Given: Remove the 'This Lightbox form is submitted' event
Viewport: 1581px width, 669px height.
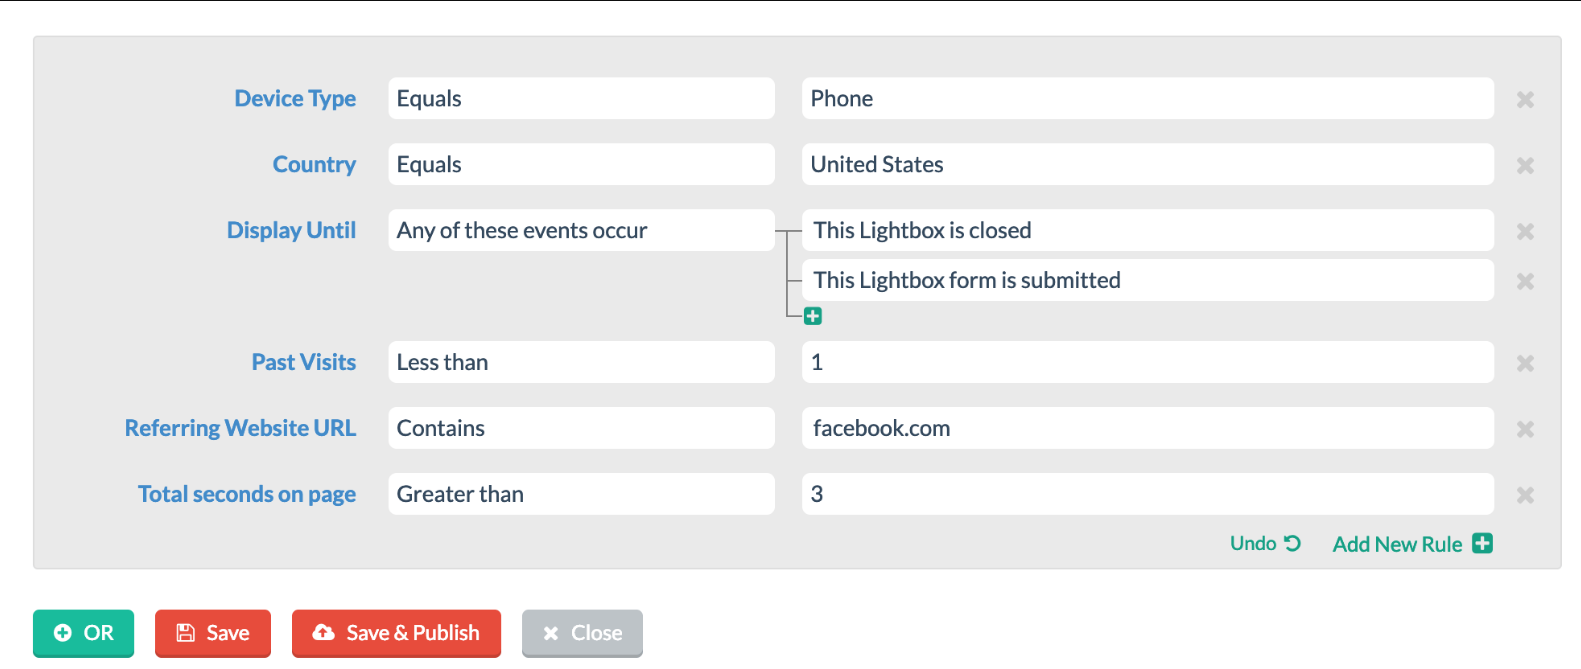Looking at the screenshot, I should [1525, 281].
